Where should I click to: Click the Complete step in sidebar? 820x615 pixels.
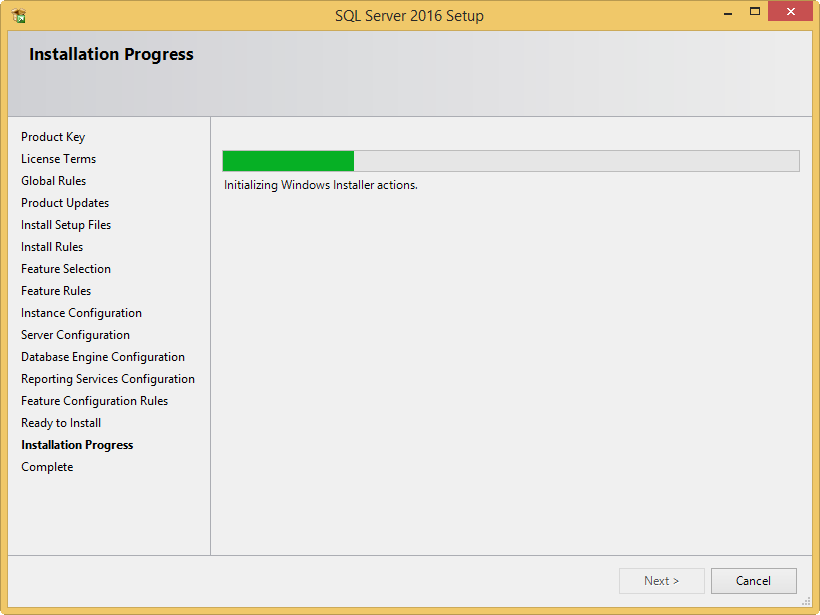pyautogui.click(x=47, y=467)
